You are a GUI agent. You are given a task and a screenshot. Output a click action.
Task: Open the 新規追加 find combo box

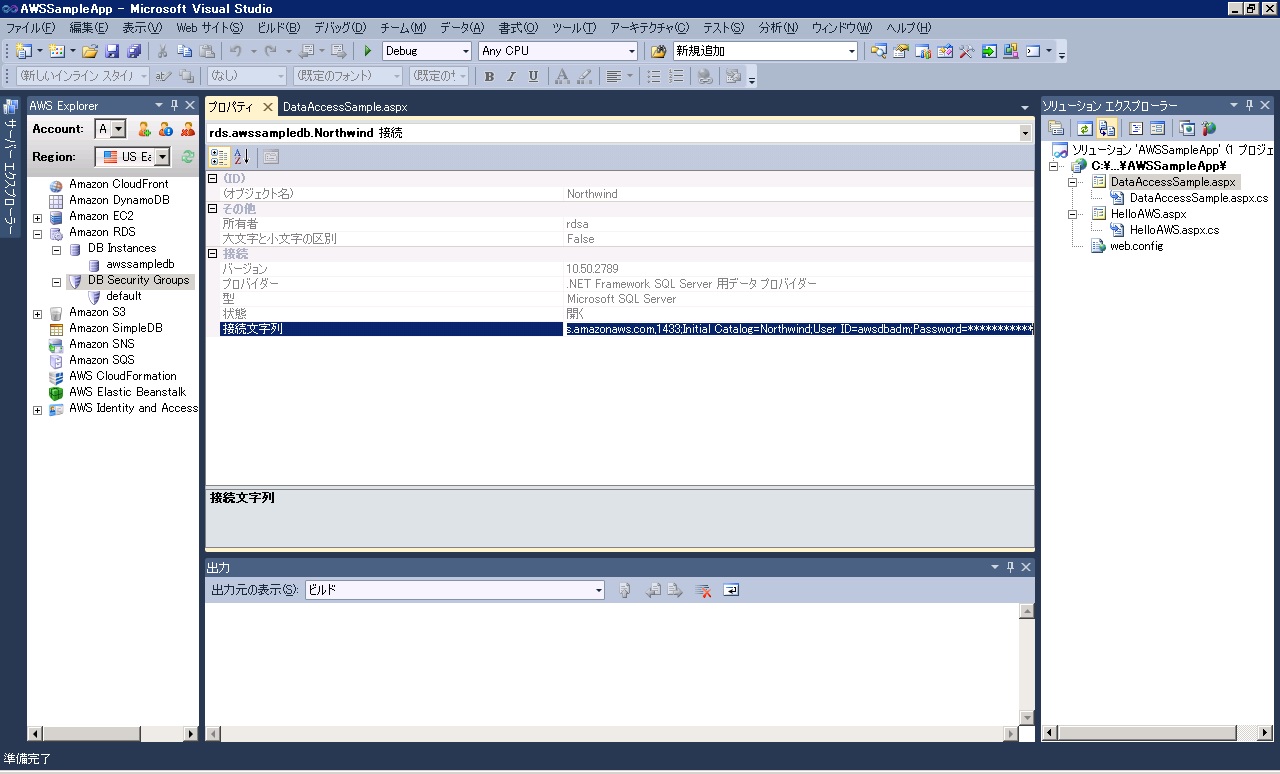tap(766, 51)
